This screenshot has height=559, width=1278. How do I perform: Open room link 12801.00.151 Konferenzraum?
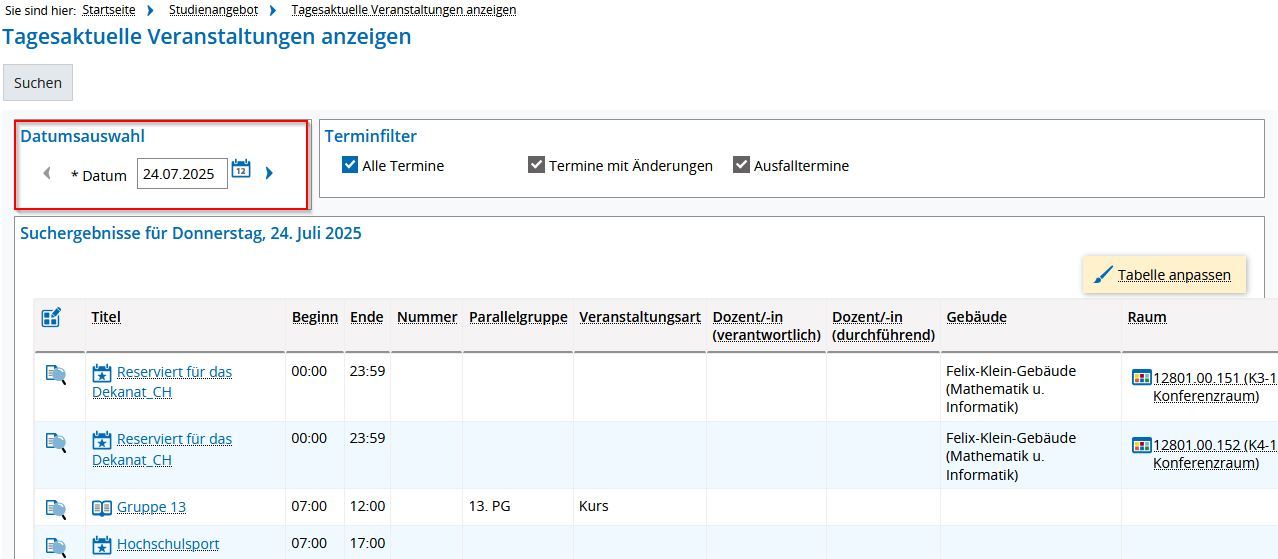click(1215, 387)
